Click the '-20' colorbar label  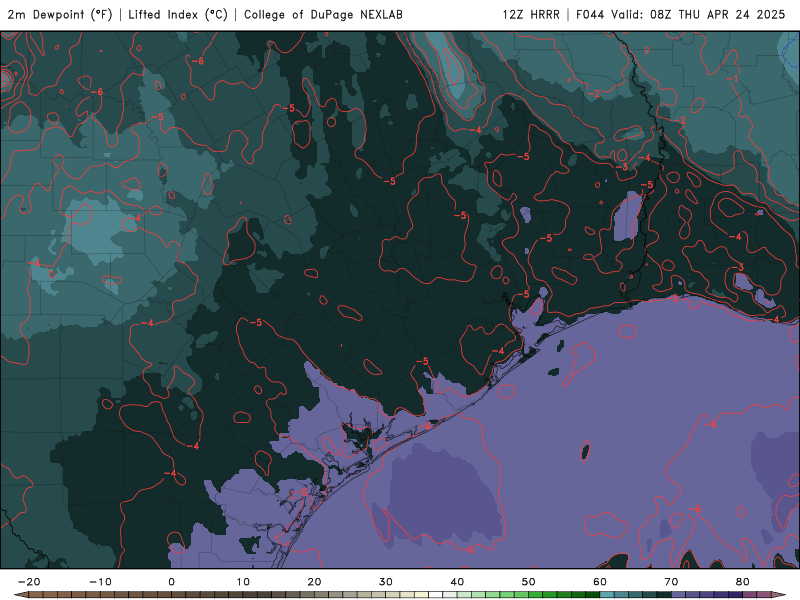coord(29,582)
